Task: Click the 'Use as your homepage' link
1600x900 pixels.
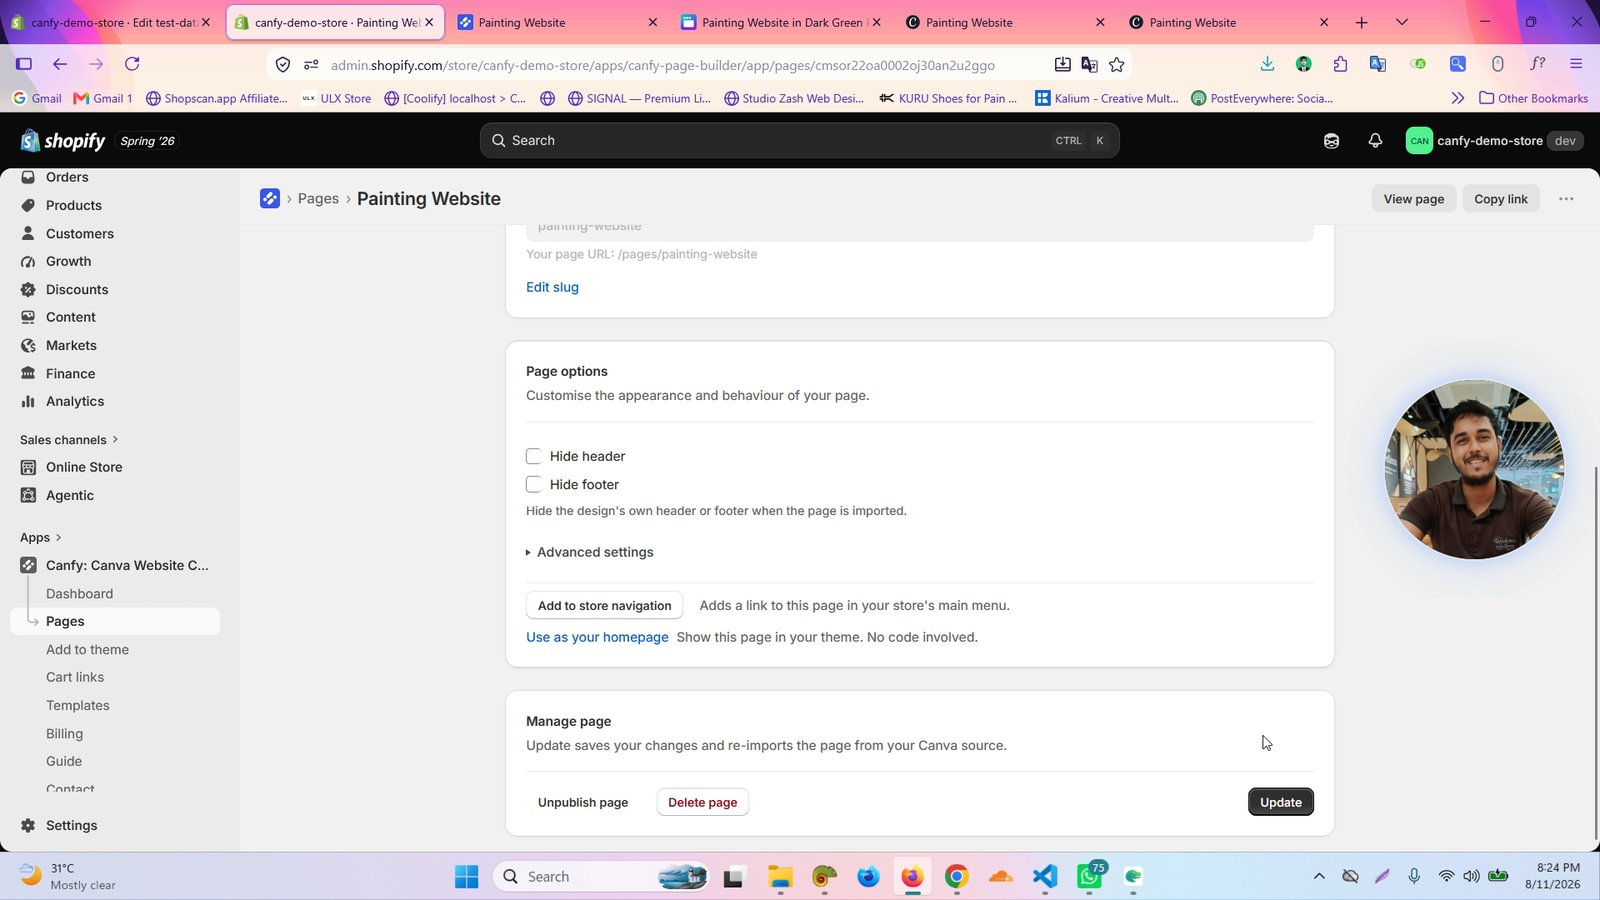Action: coord(597,637)
